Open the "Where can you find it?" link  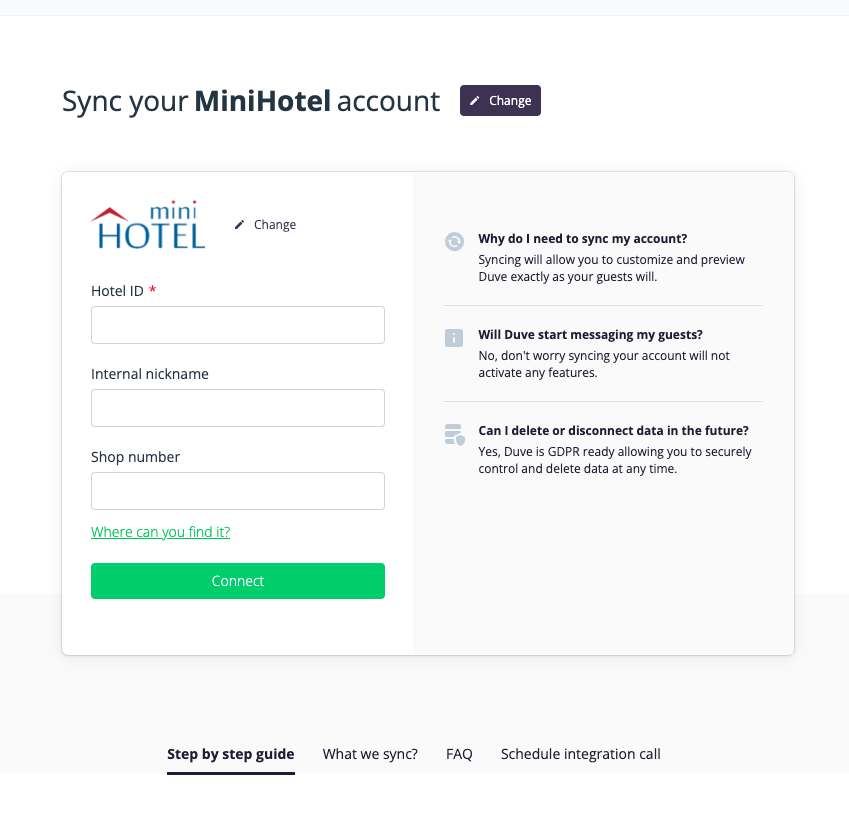[160, 532]
